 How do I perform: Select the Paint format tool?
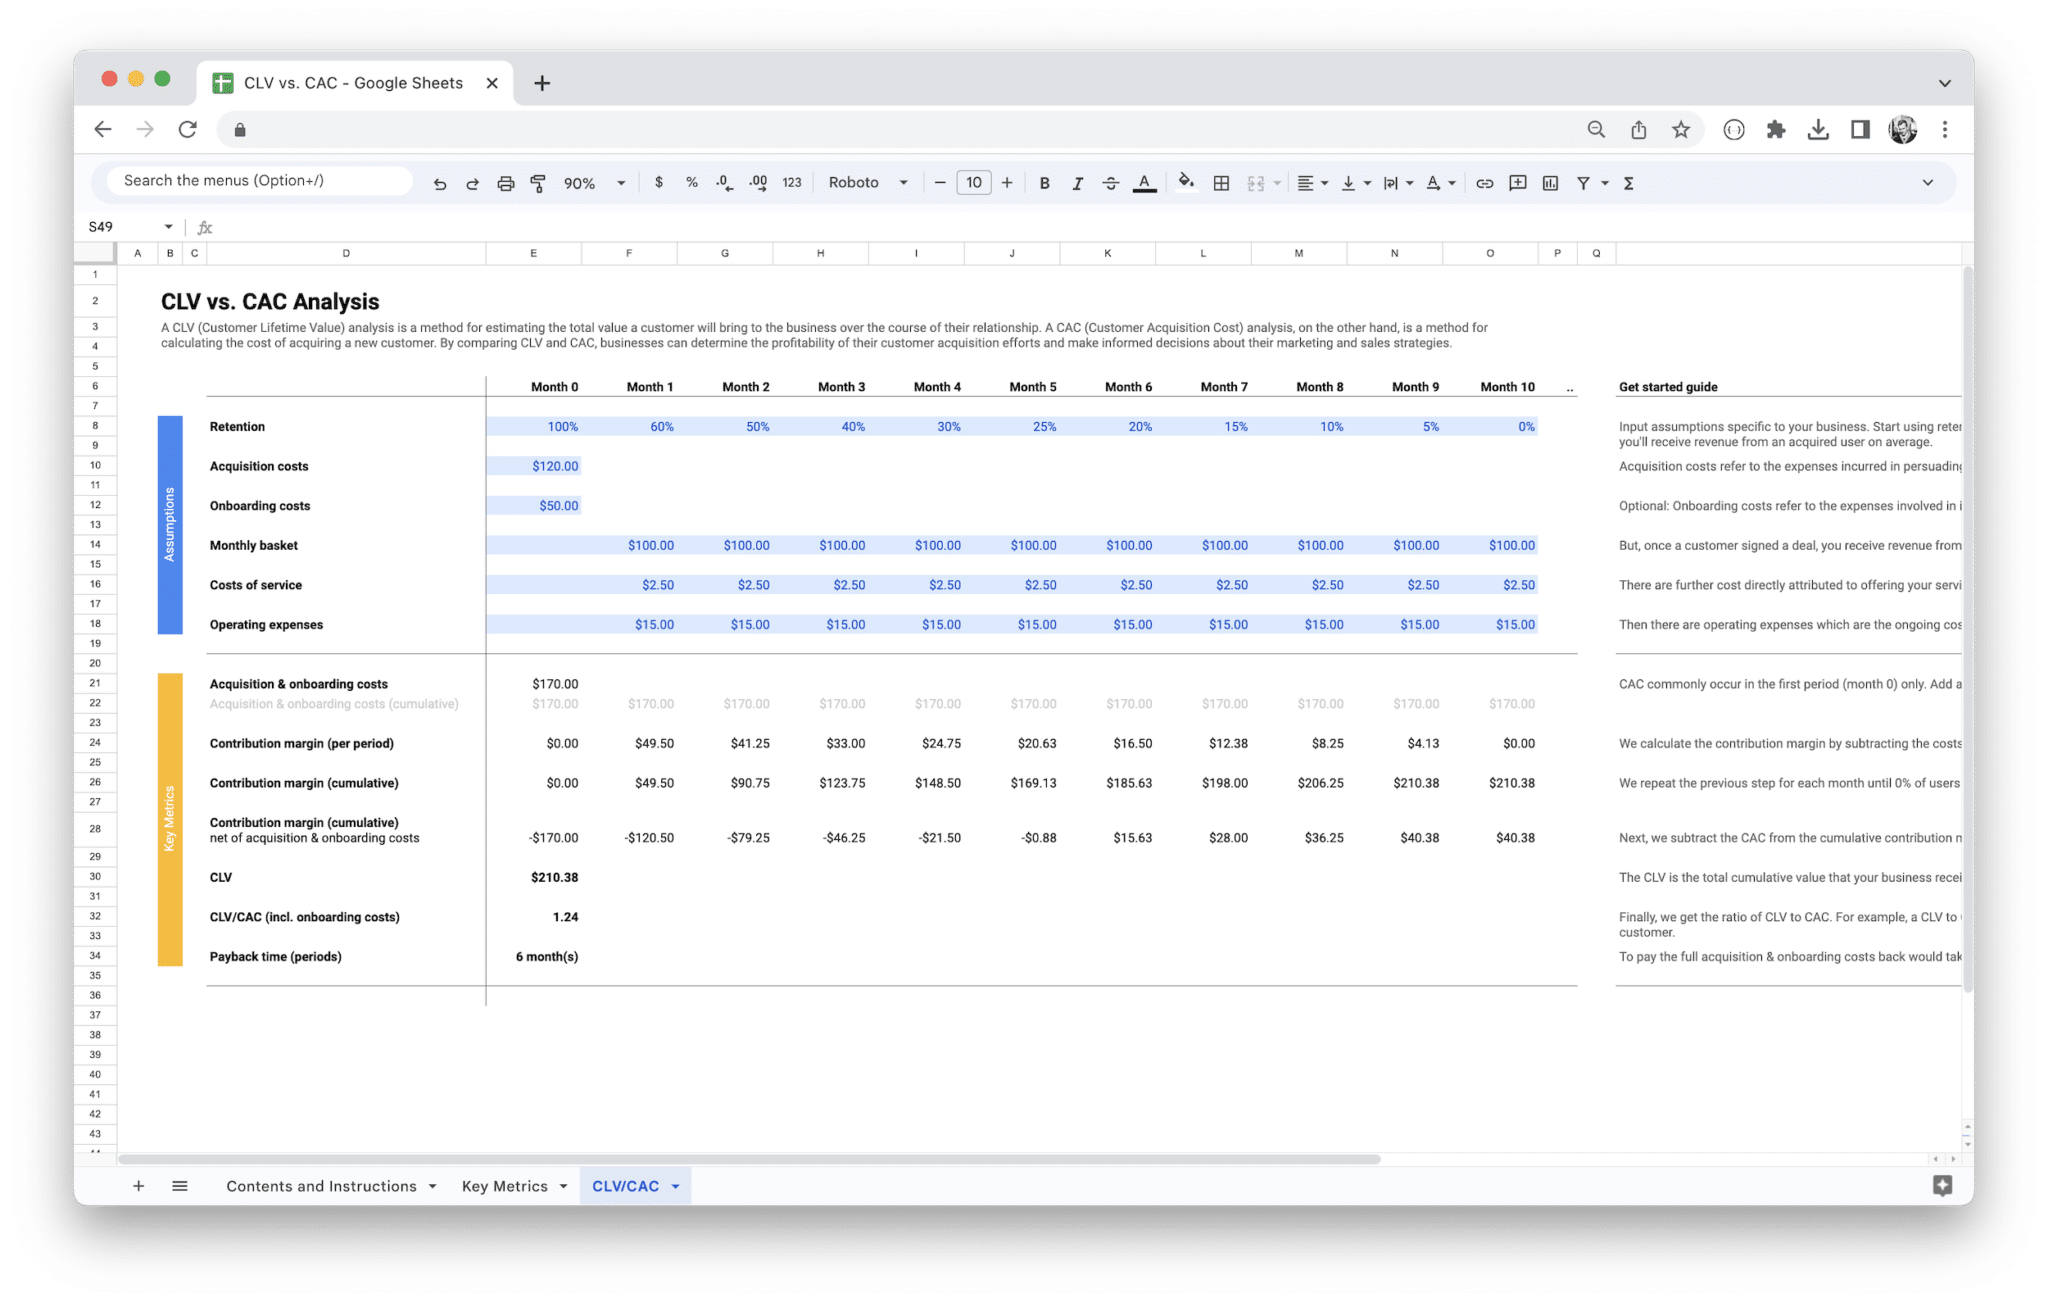(538, 182)
